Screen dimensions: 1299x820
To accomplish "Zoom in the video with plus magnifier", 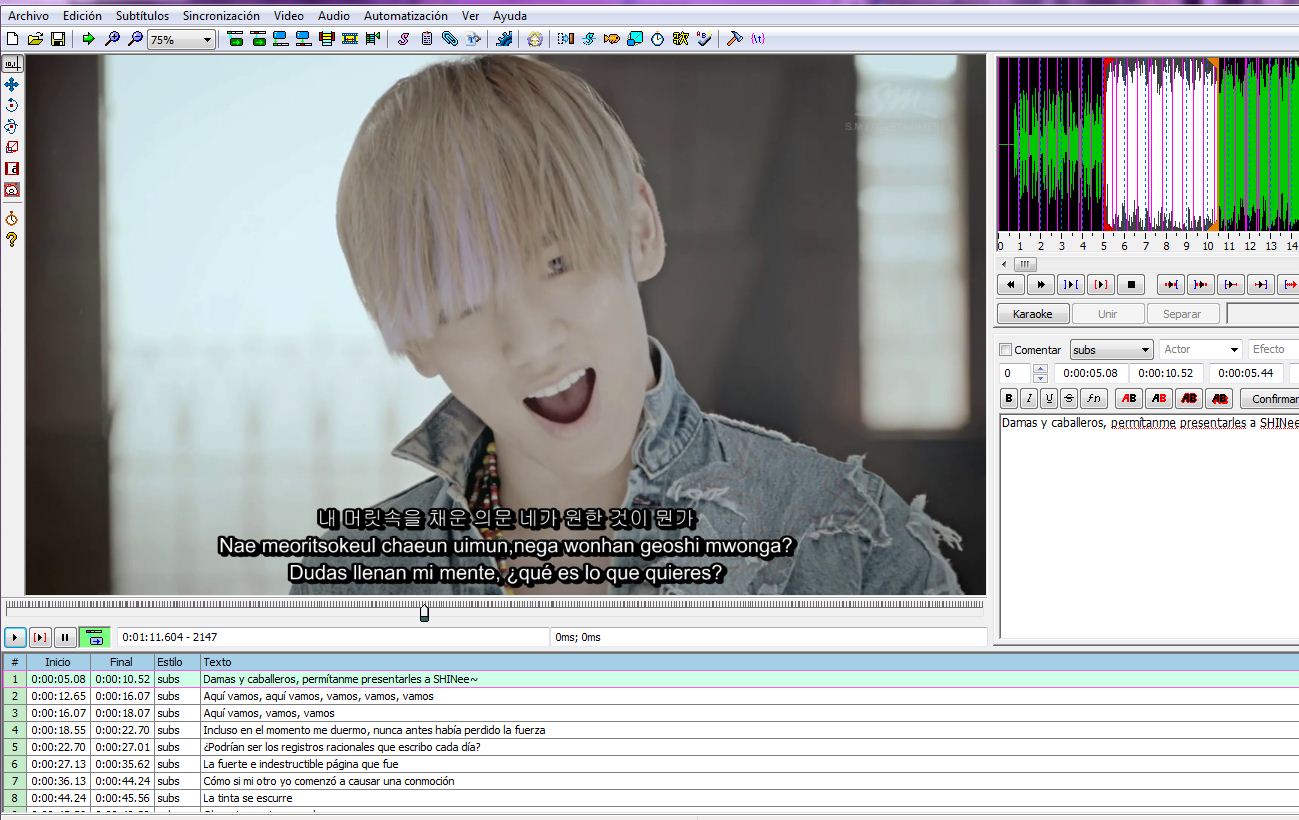I will coord(112,39).
